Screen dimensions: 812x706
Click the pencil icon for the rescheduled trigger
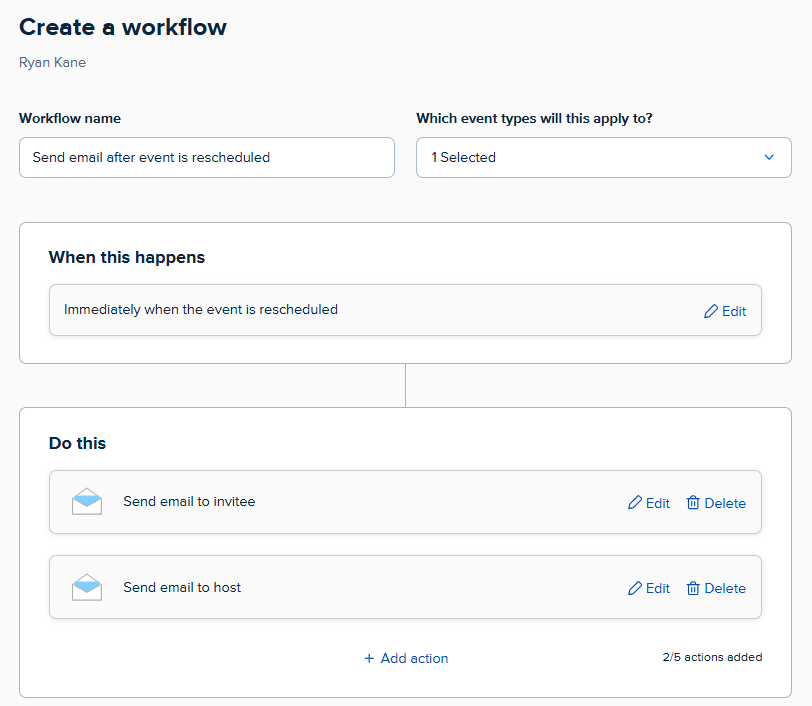click(711, 311)
